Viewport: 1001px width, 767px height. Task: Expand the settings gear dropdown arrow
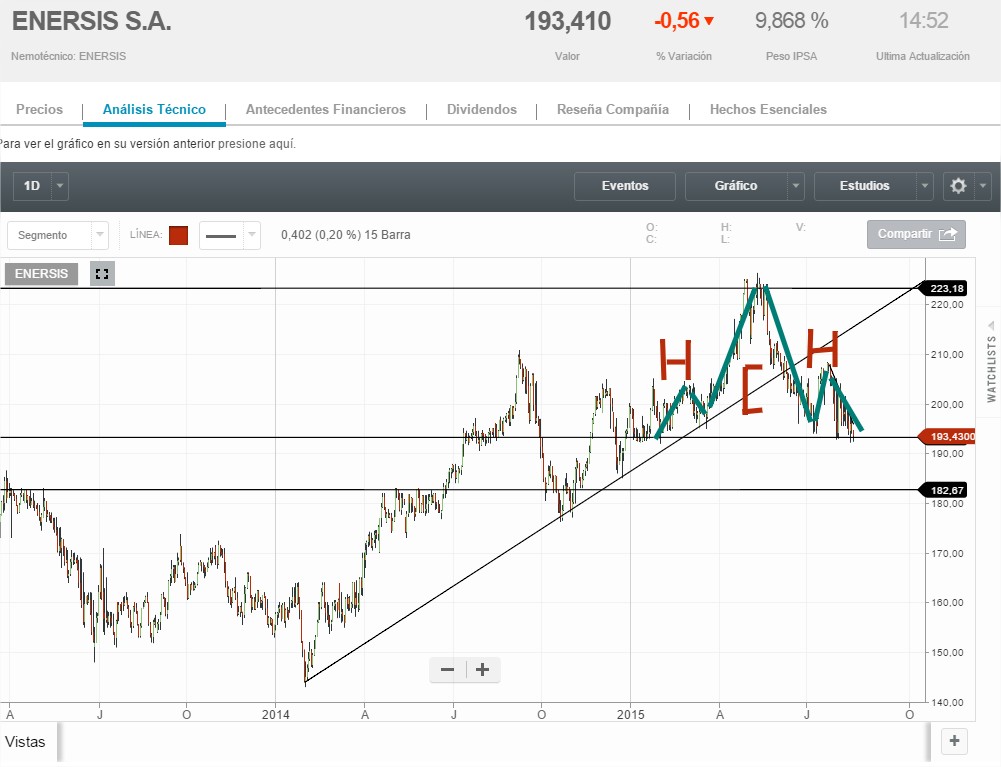click(983, 186)
